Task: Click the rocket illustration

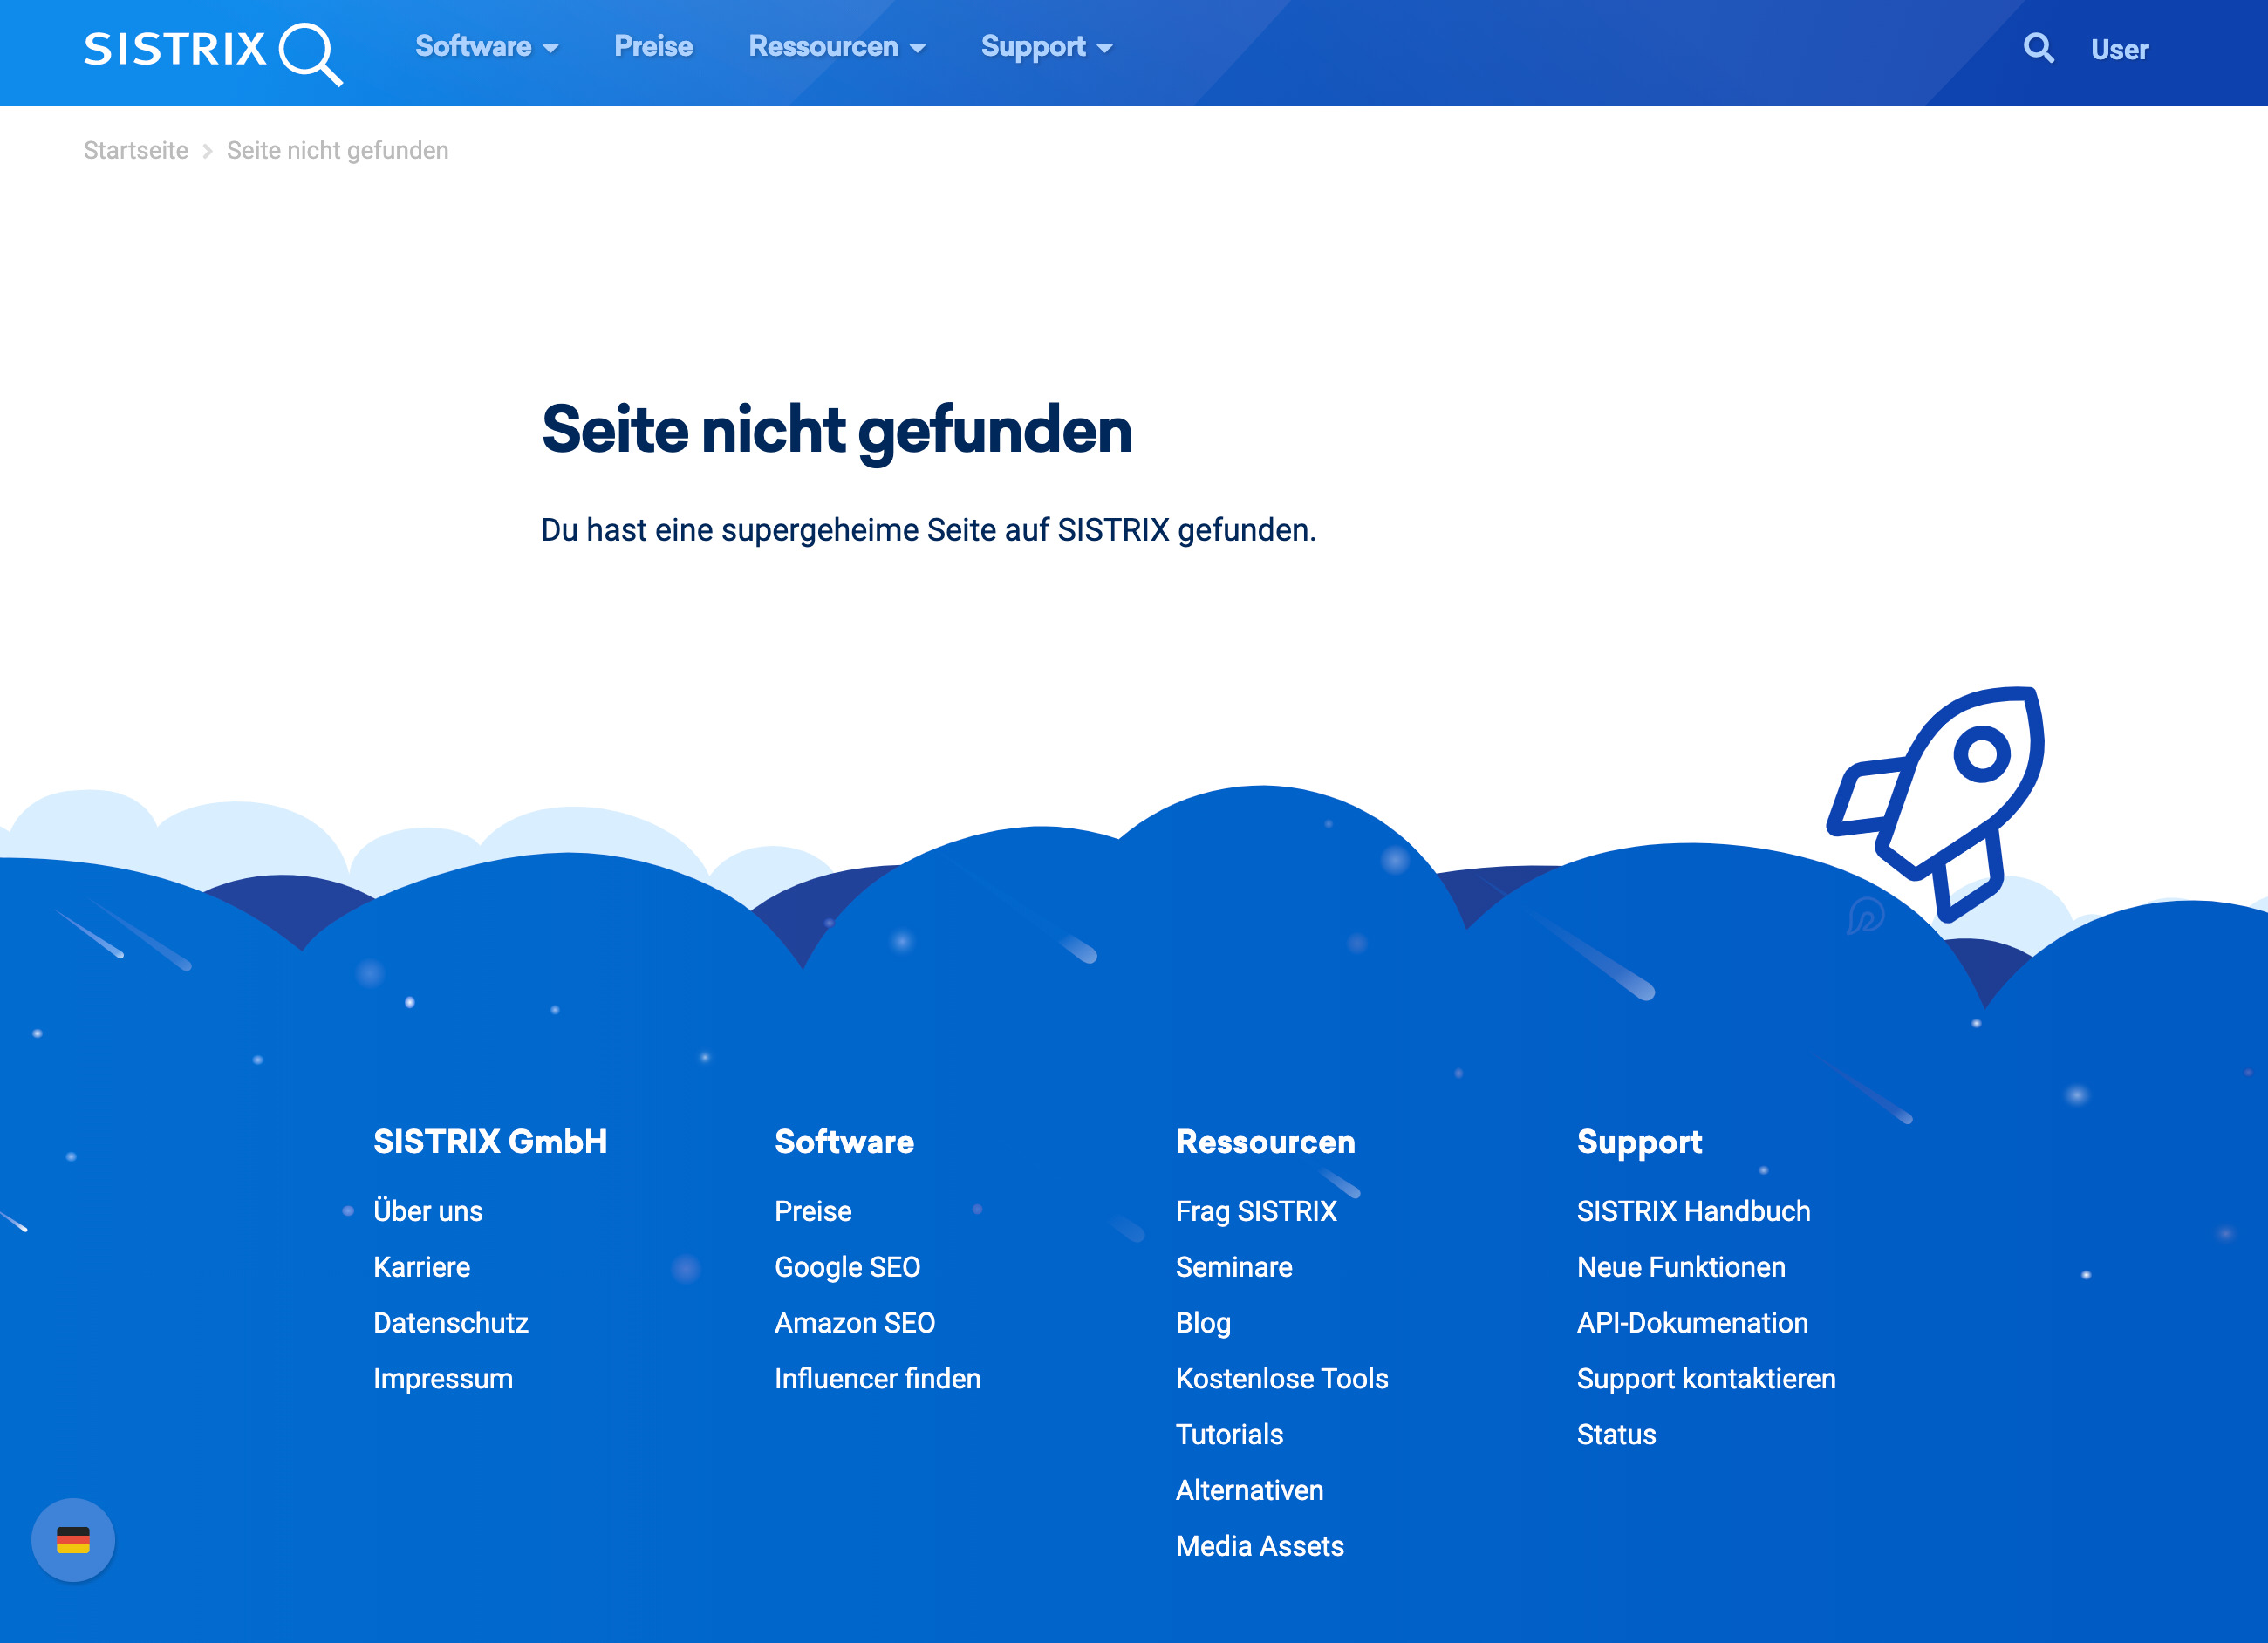Action: (x=1939, y=799)
